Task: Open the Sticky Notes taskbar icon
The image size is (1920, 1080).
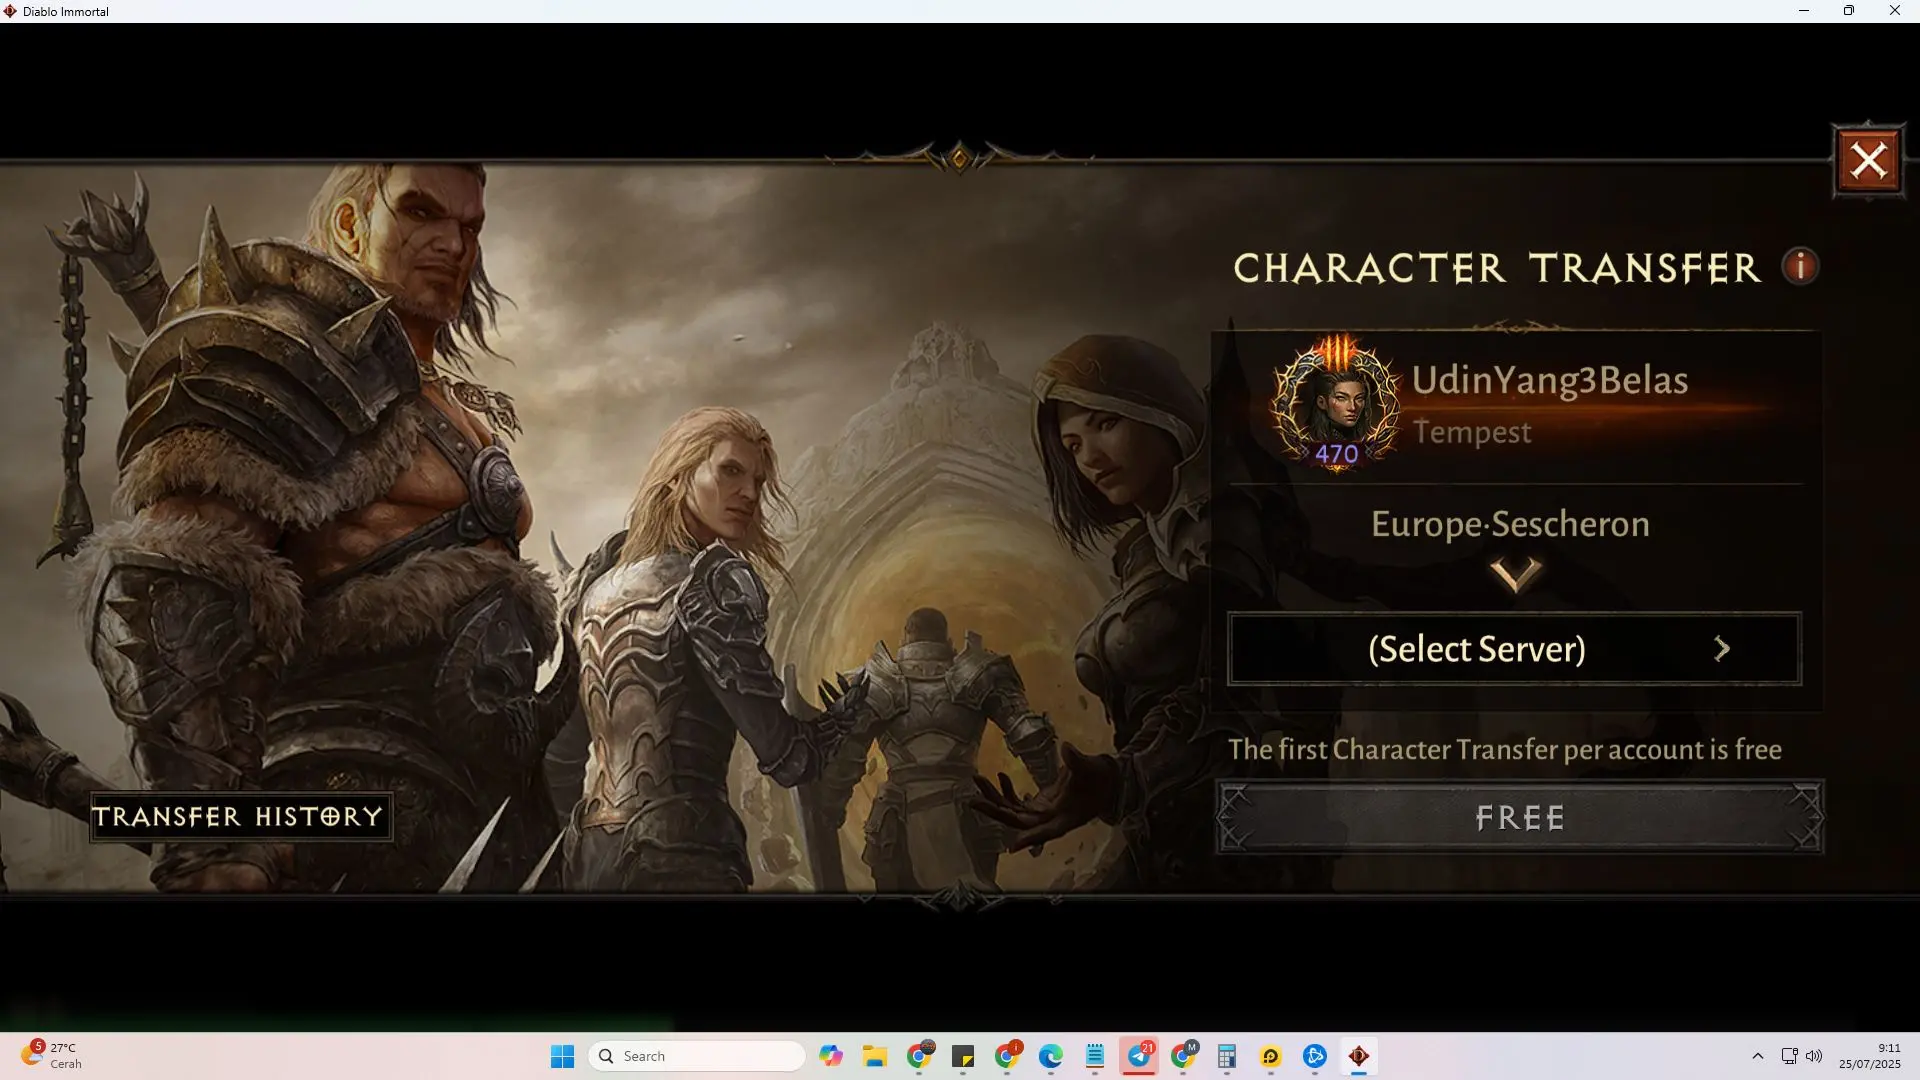Action: click(x=963, y=1056)
